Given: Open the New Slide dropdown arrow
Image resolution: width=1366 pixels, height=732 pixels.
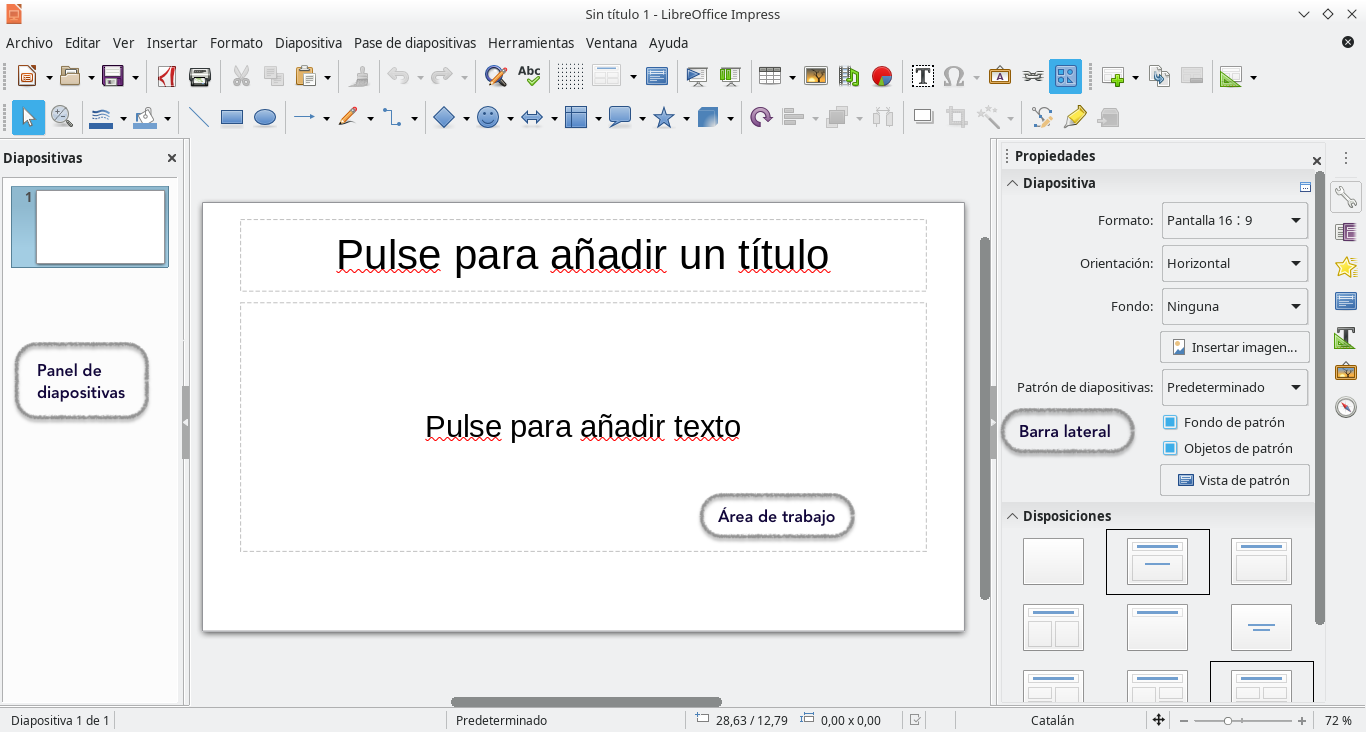Looking at the screenshot, I should click(1134, 77).
